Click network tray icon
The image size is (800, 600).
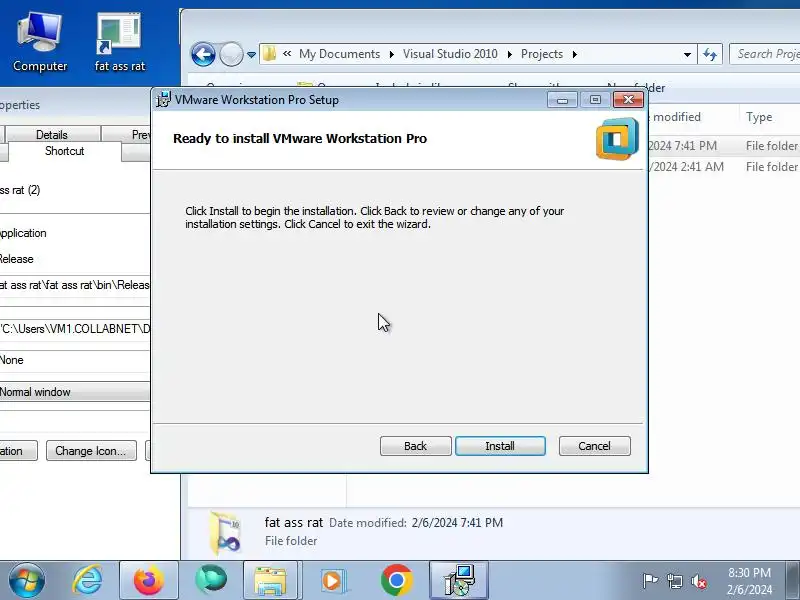(x=675, y=581)
